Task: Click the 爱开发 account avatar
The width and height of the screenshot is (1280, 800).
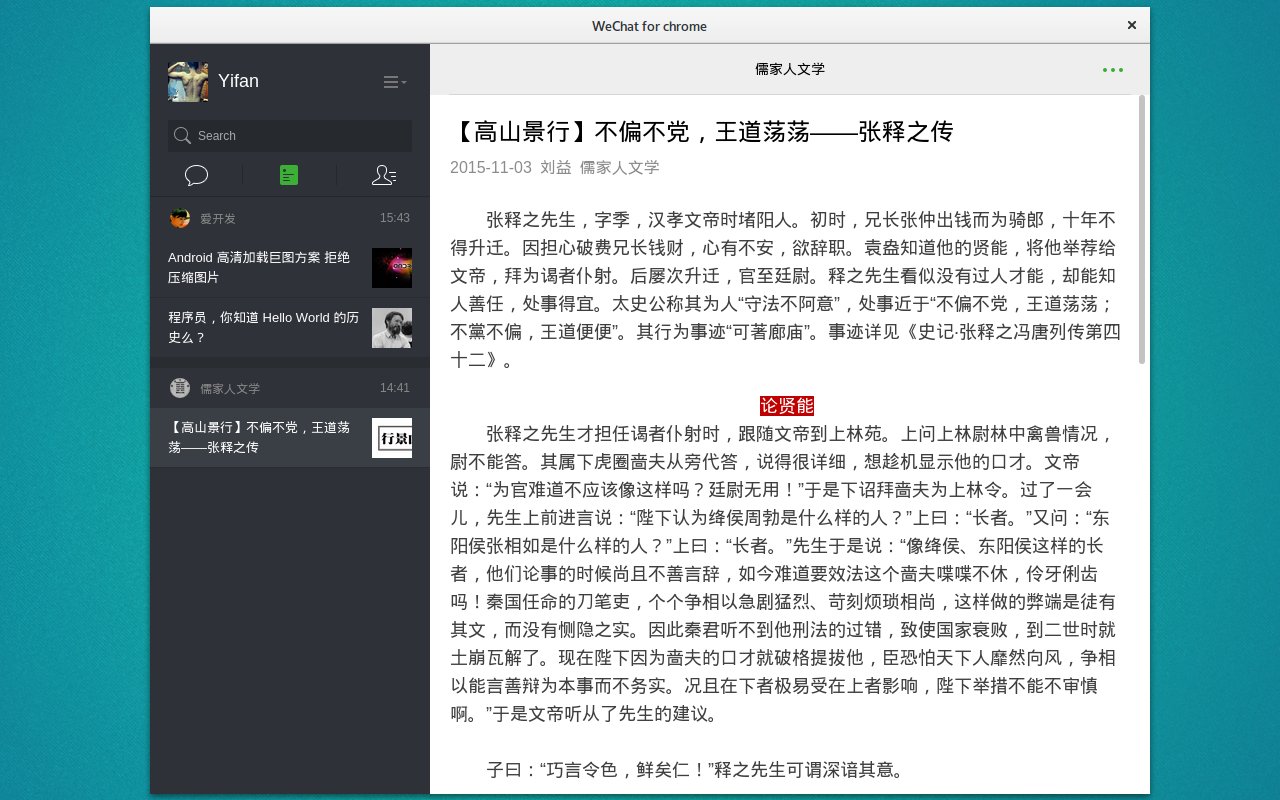Action: click(180, 218)
